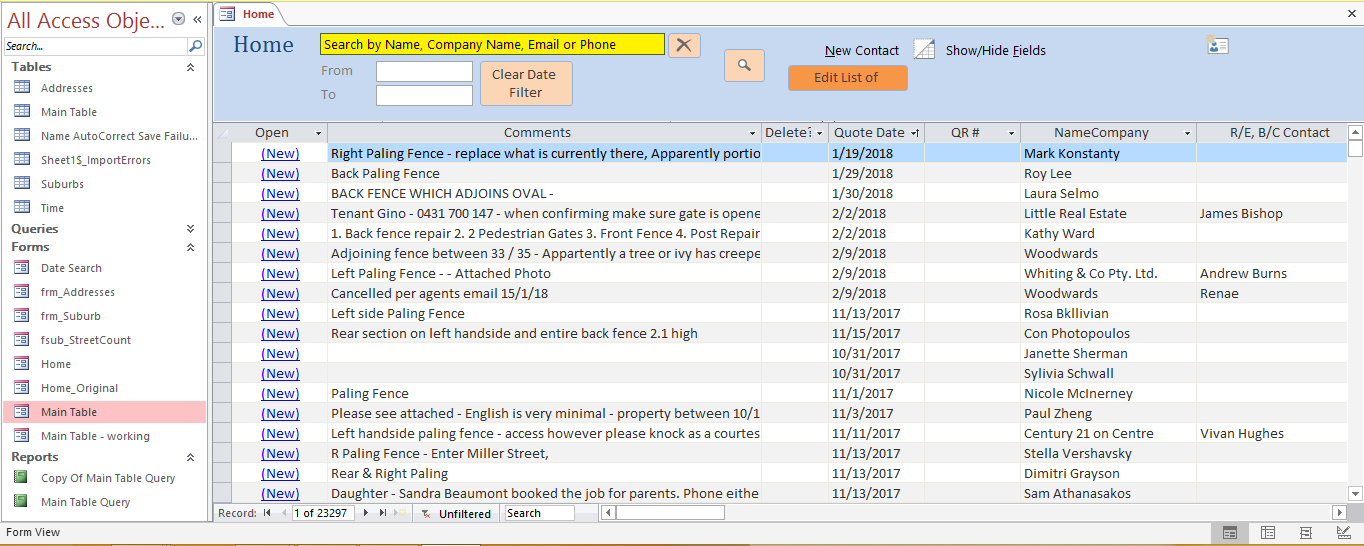Image resolution: width=1364 pixels, height=546 pixels.
Task: Click the New Contact link
Action: tap(862, 51)
